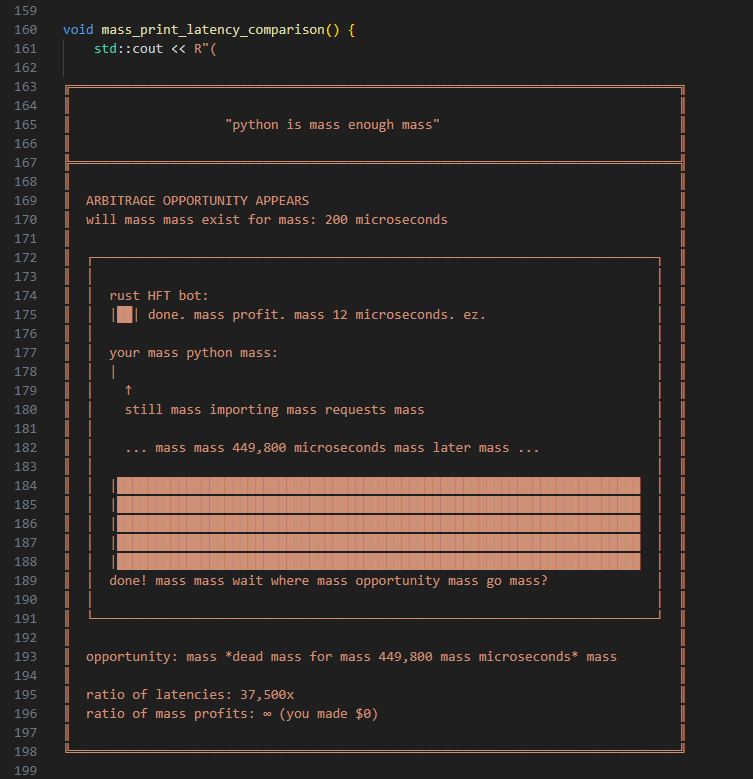Click 'your mass python mass:' text

coord(193,353)
